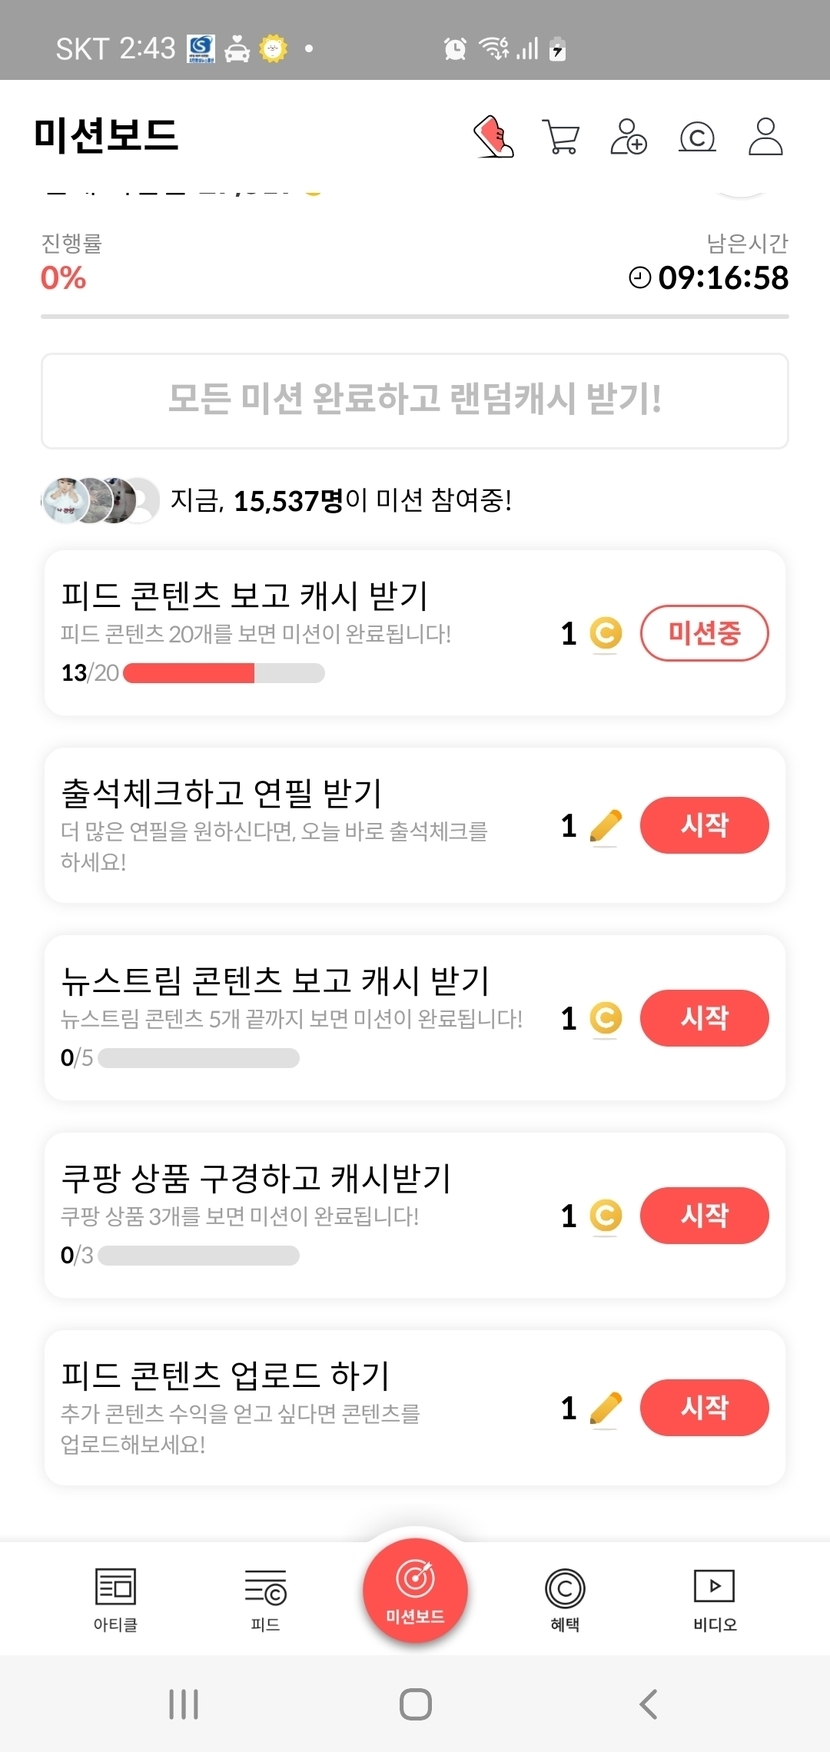Switch to the 아티클 tab
The width and height of the screenshot is (830, 1752).
pos(115,1599)
